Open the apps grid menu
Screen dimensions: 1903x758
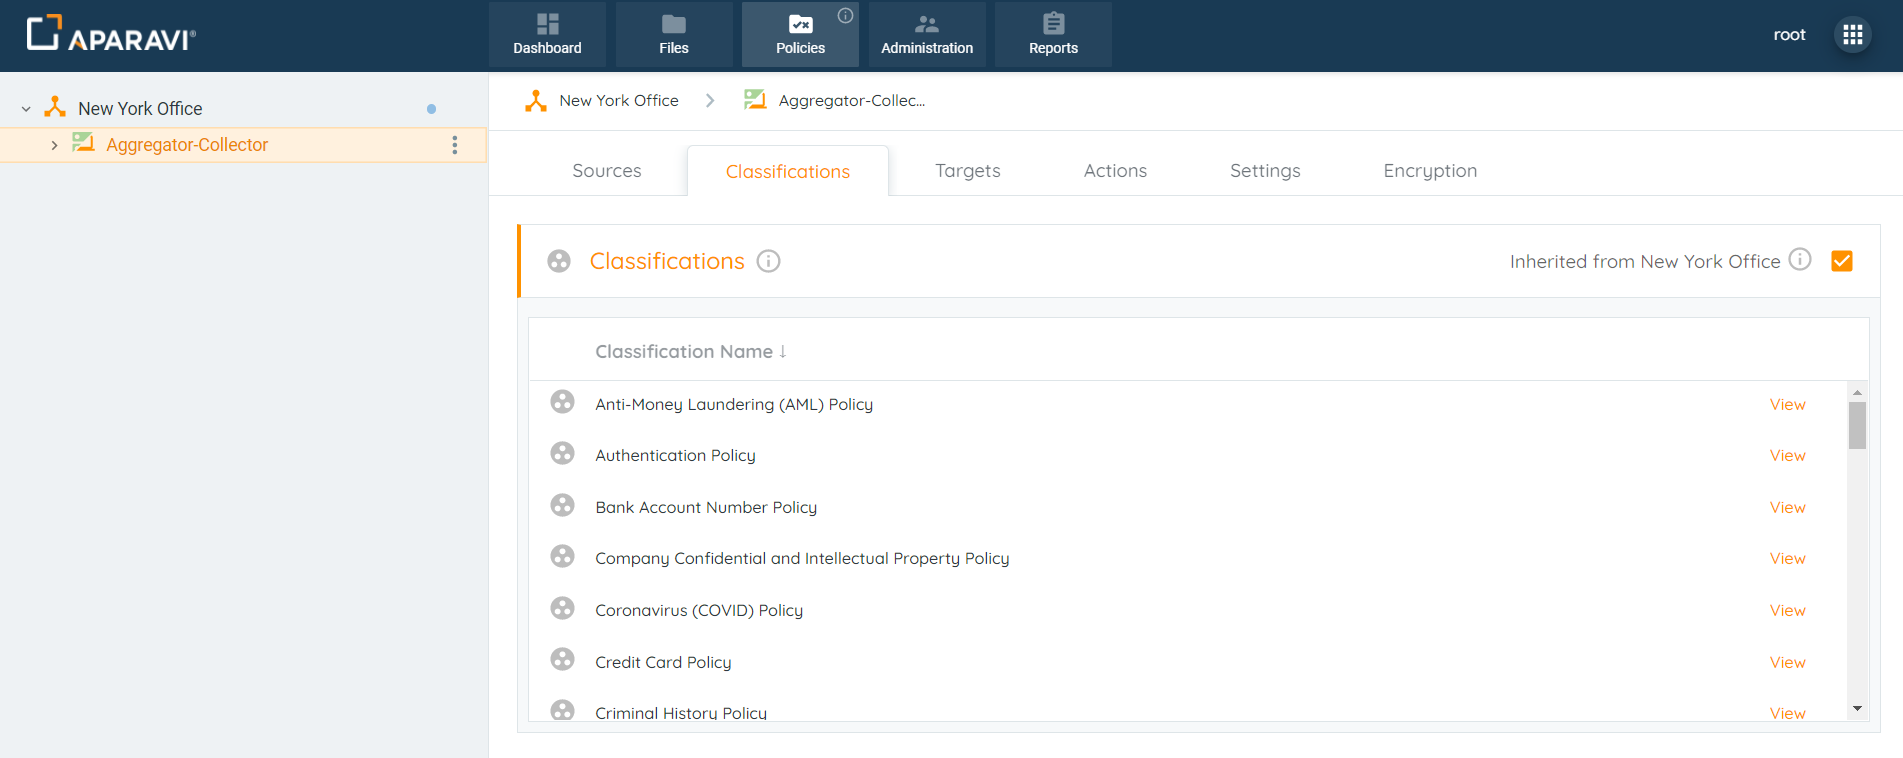[1852, 35]
